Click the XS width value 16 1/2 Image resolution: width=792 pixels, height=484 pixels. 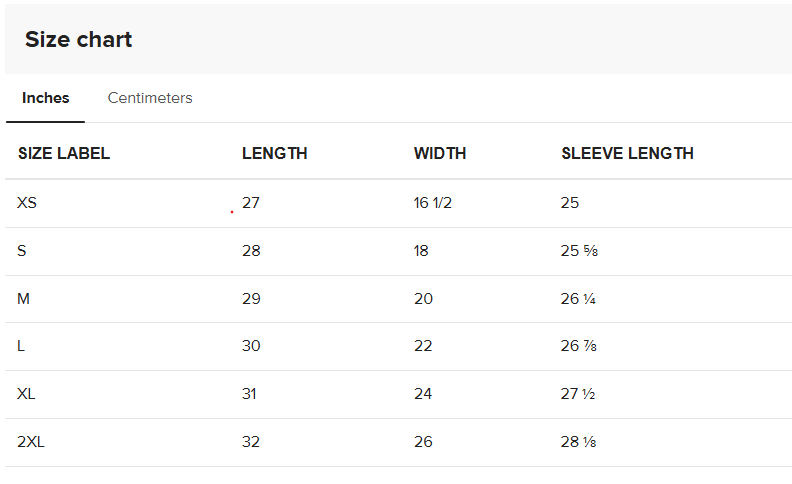pos(432,203)
